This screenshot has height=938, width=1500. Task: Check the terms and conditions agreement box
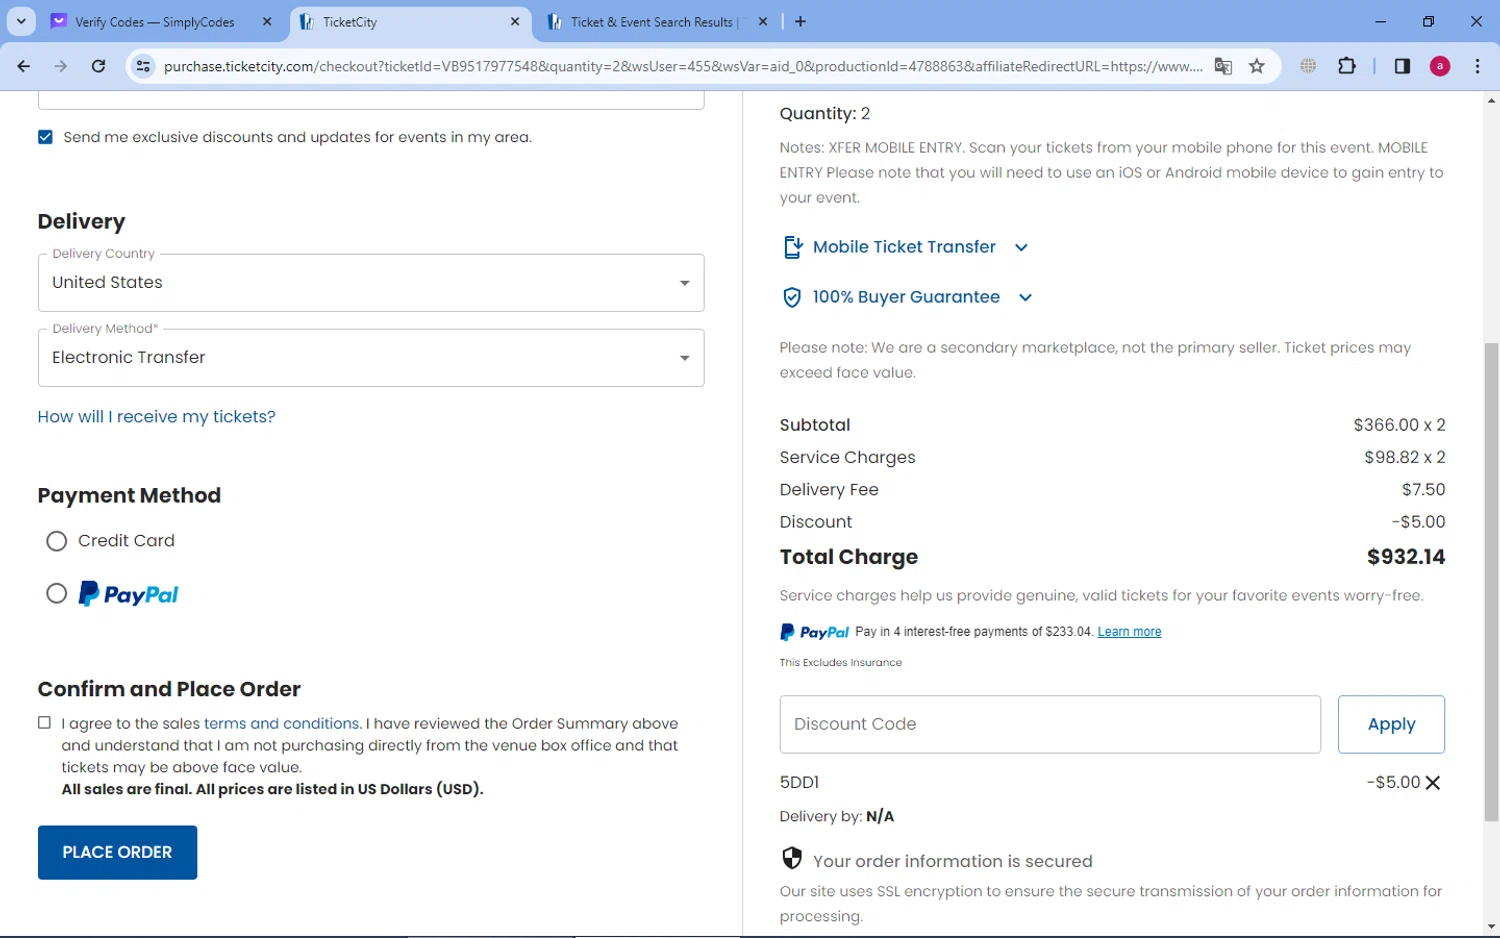click(x=44, y=723)
